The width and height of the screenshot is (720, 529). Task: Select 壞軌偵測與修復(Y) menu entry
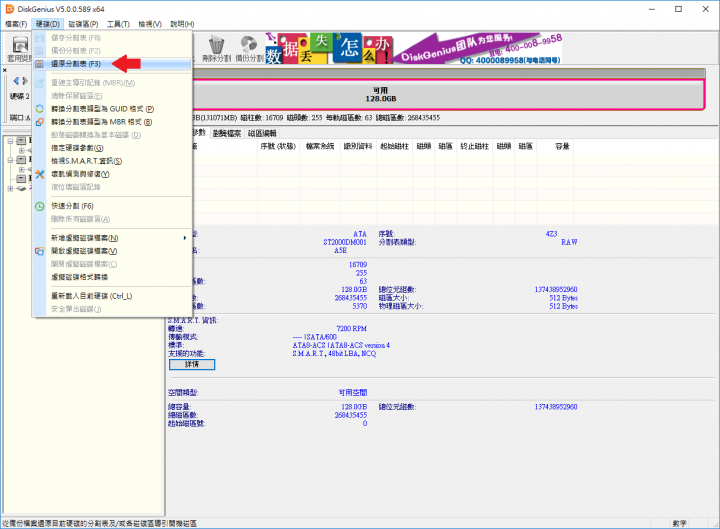112,174
